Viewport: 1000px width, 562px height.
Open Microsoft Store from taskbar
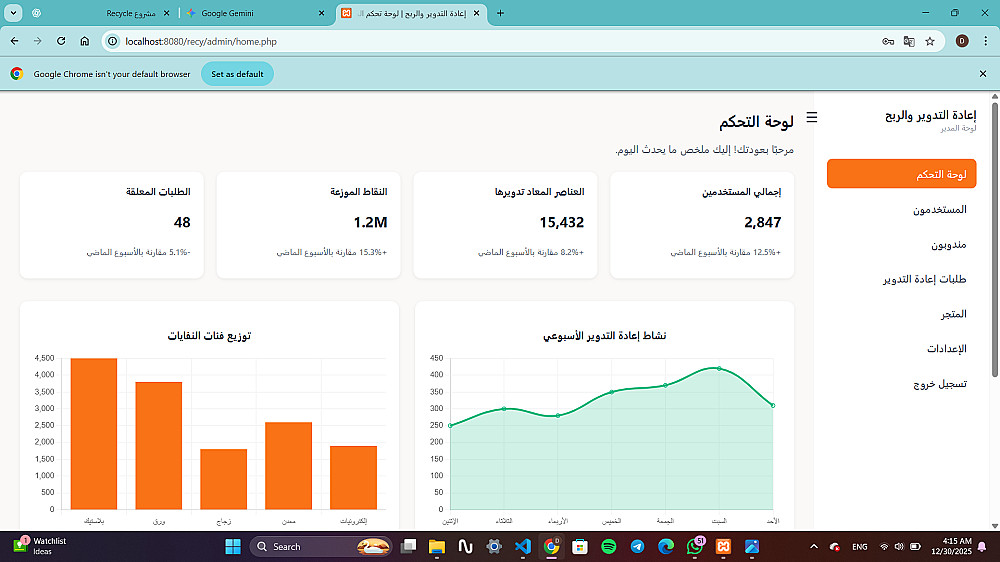[580, 547]
